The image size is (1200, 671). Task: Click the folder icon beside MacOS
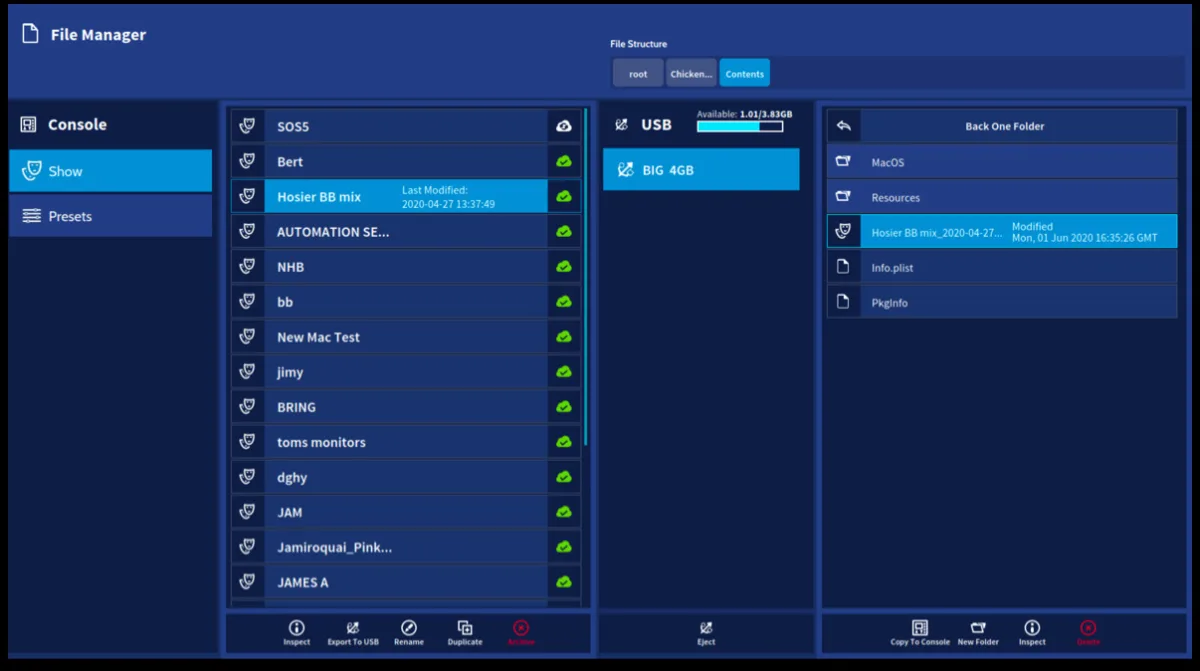click(x=843, y=161)
